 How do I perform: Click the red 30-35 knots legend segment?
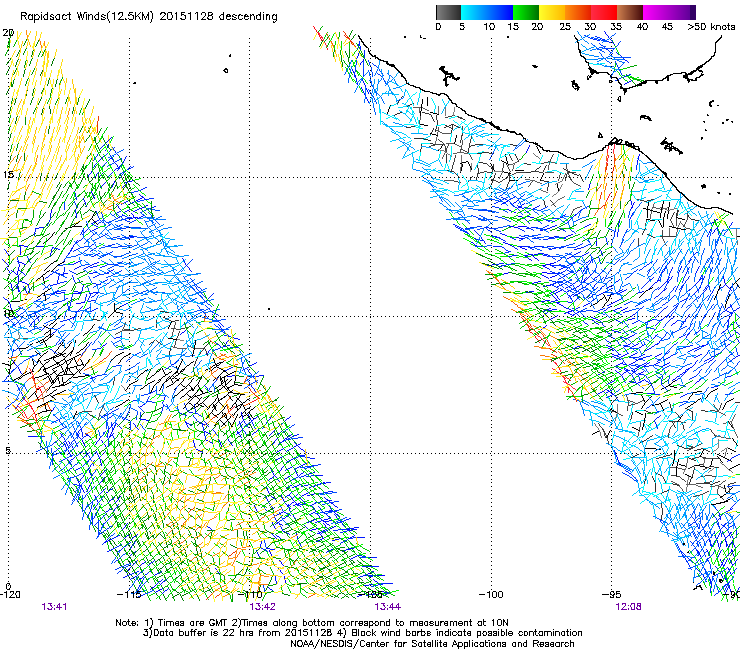pos(604,12)
